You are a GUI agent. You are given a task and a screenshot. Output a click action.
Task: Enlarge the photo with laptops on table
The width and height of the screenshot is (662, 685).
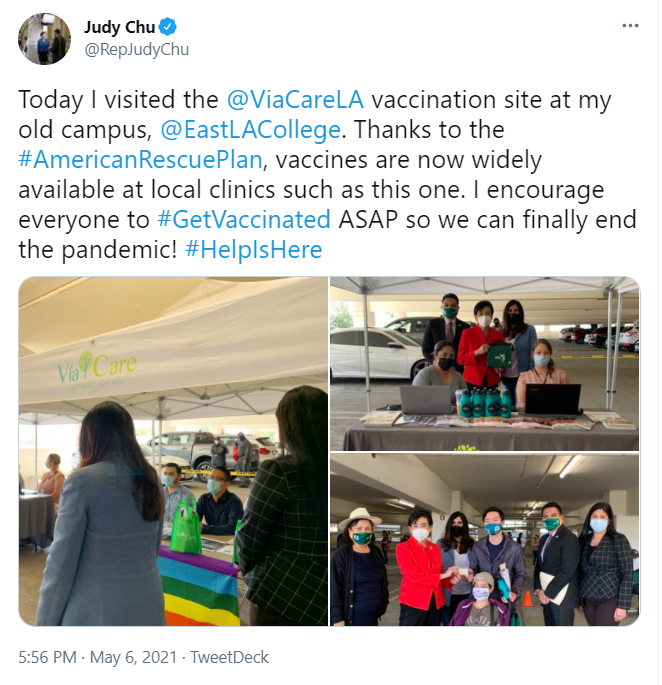coord(485,363)
